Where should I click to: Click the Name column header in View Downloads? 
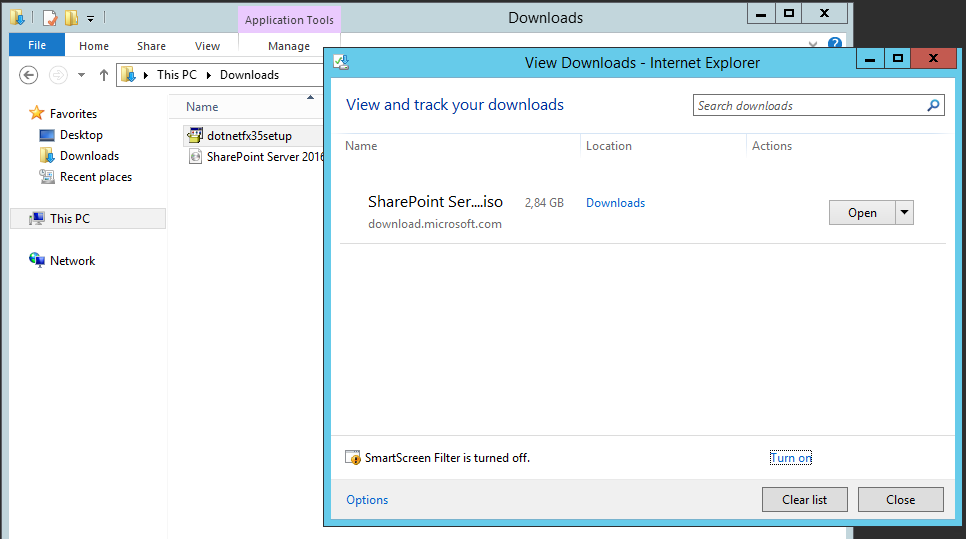coord(361,145)
